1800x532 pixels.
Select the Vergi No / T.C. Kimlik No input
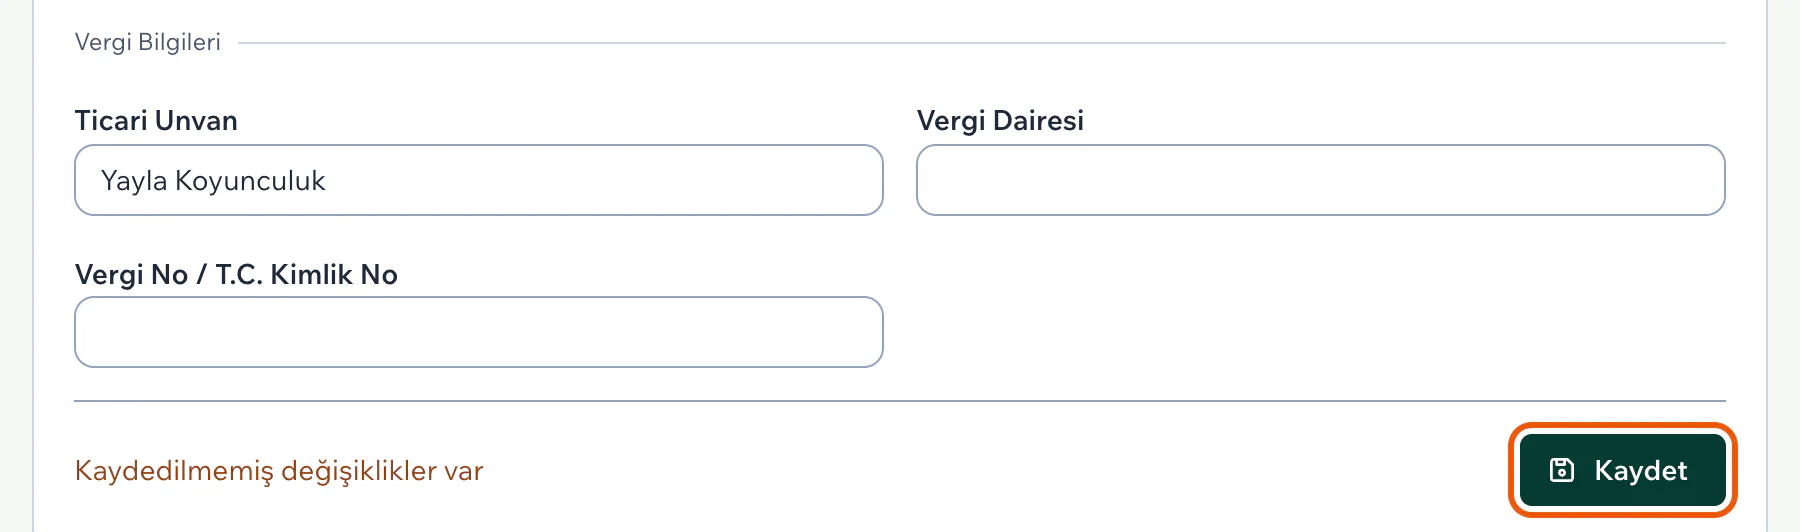[479, 332]
